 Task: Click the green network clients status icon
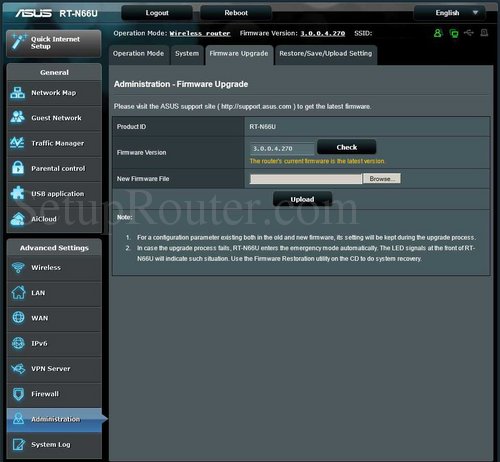(x=454, y=33)
